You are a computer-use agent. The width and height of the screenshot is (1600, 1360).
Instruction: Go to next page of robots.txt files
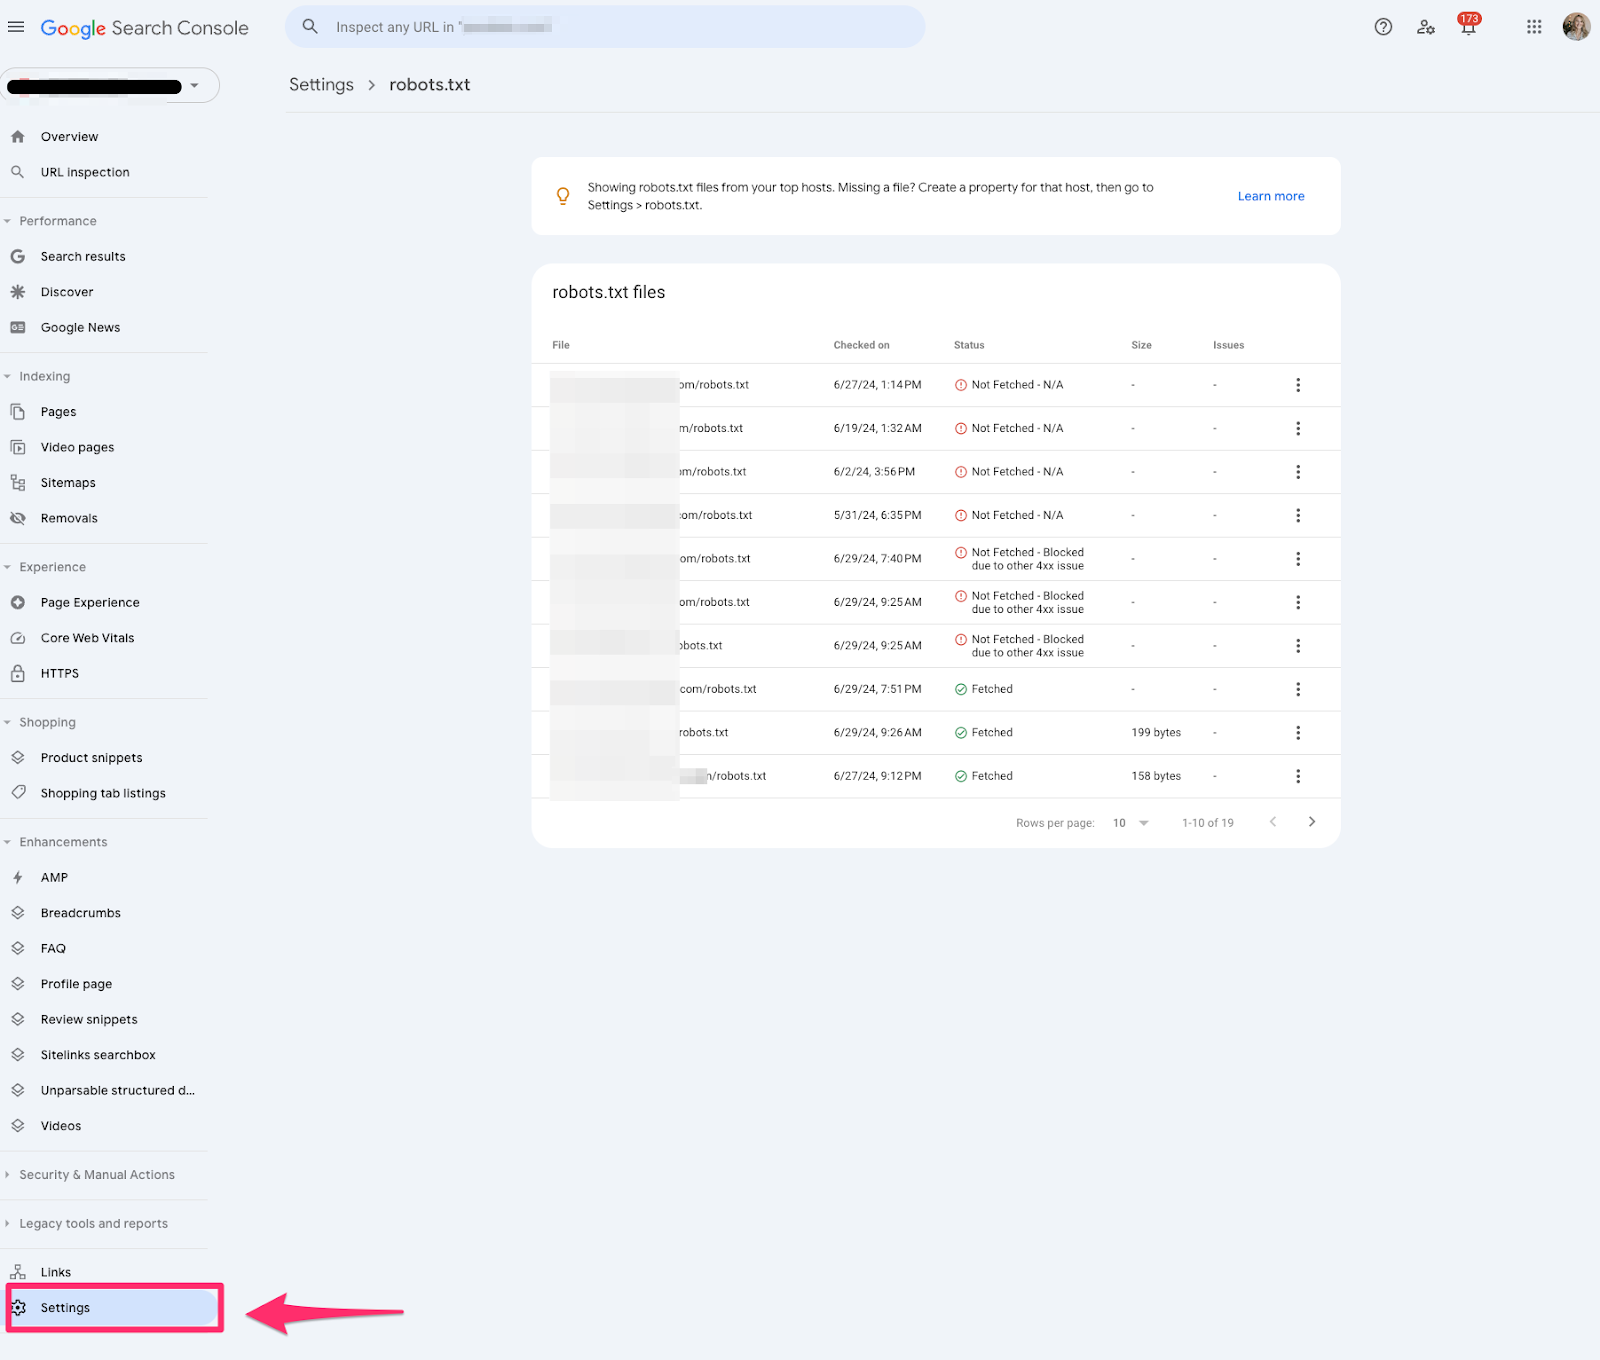[x=1312, y=822]
